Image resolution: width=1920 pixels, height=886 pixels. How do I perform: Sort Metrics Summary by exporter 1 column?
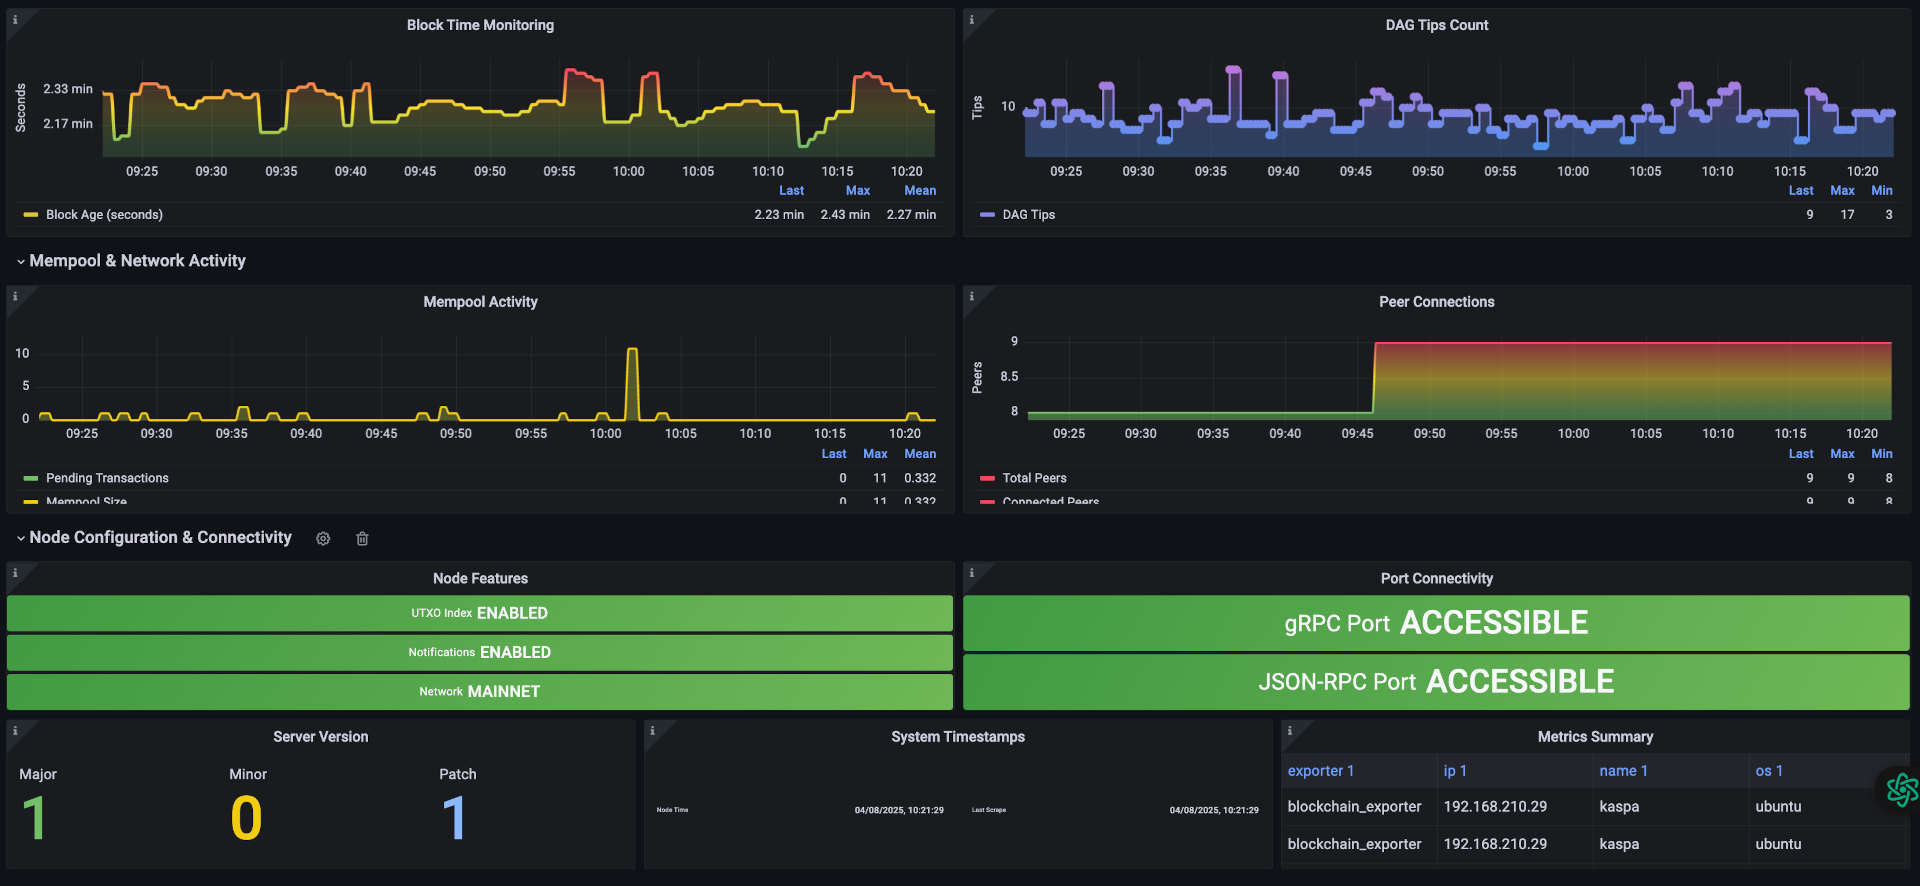(1320, 771)
